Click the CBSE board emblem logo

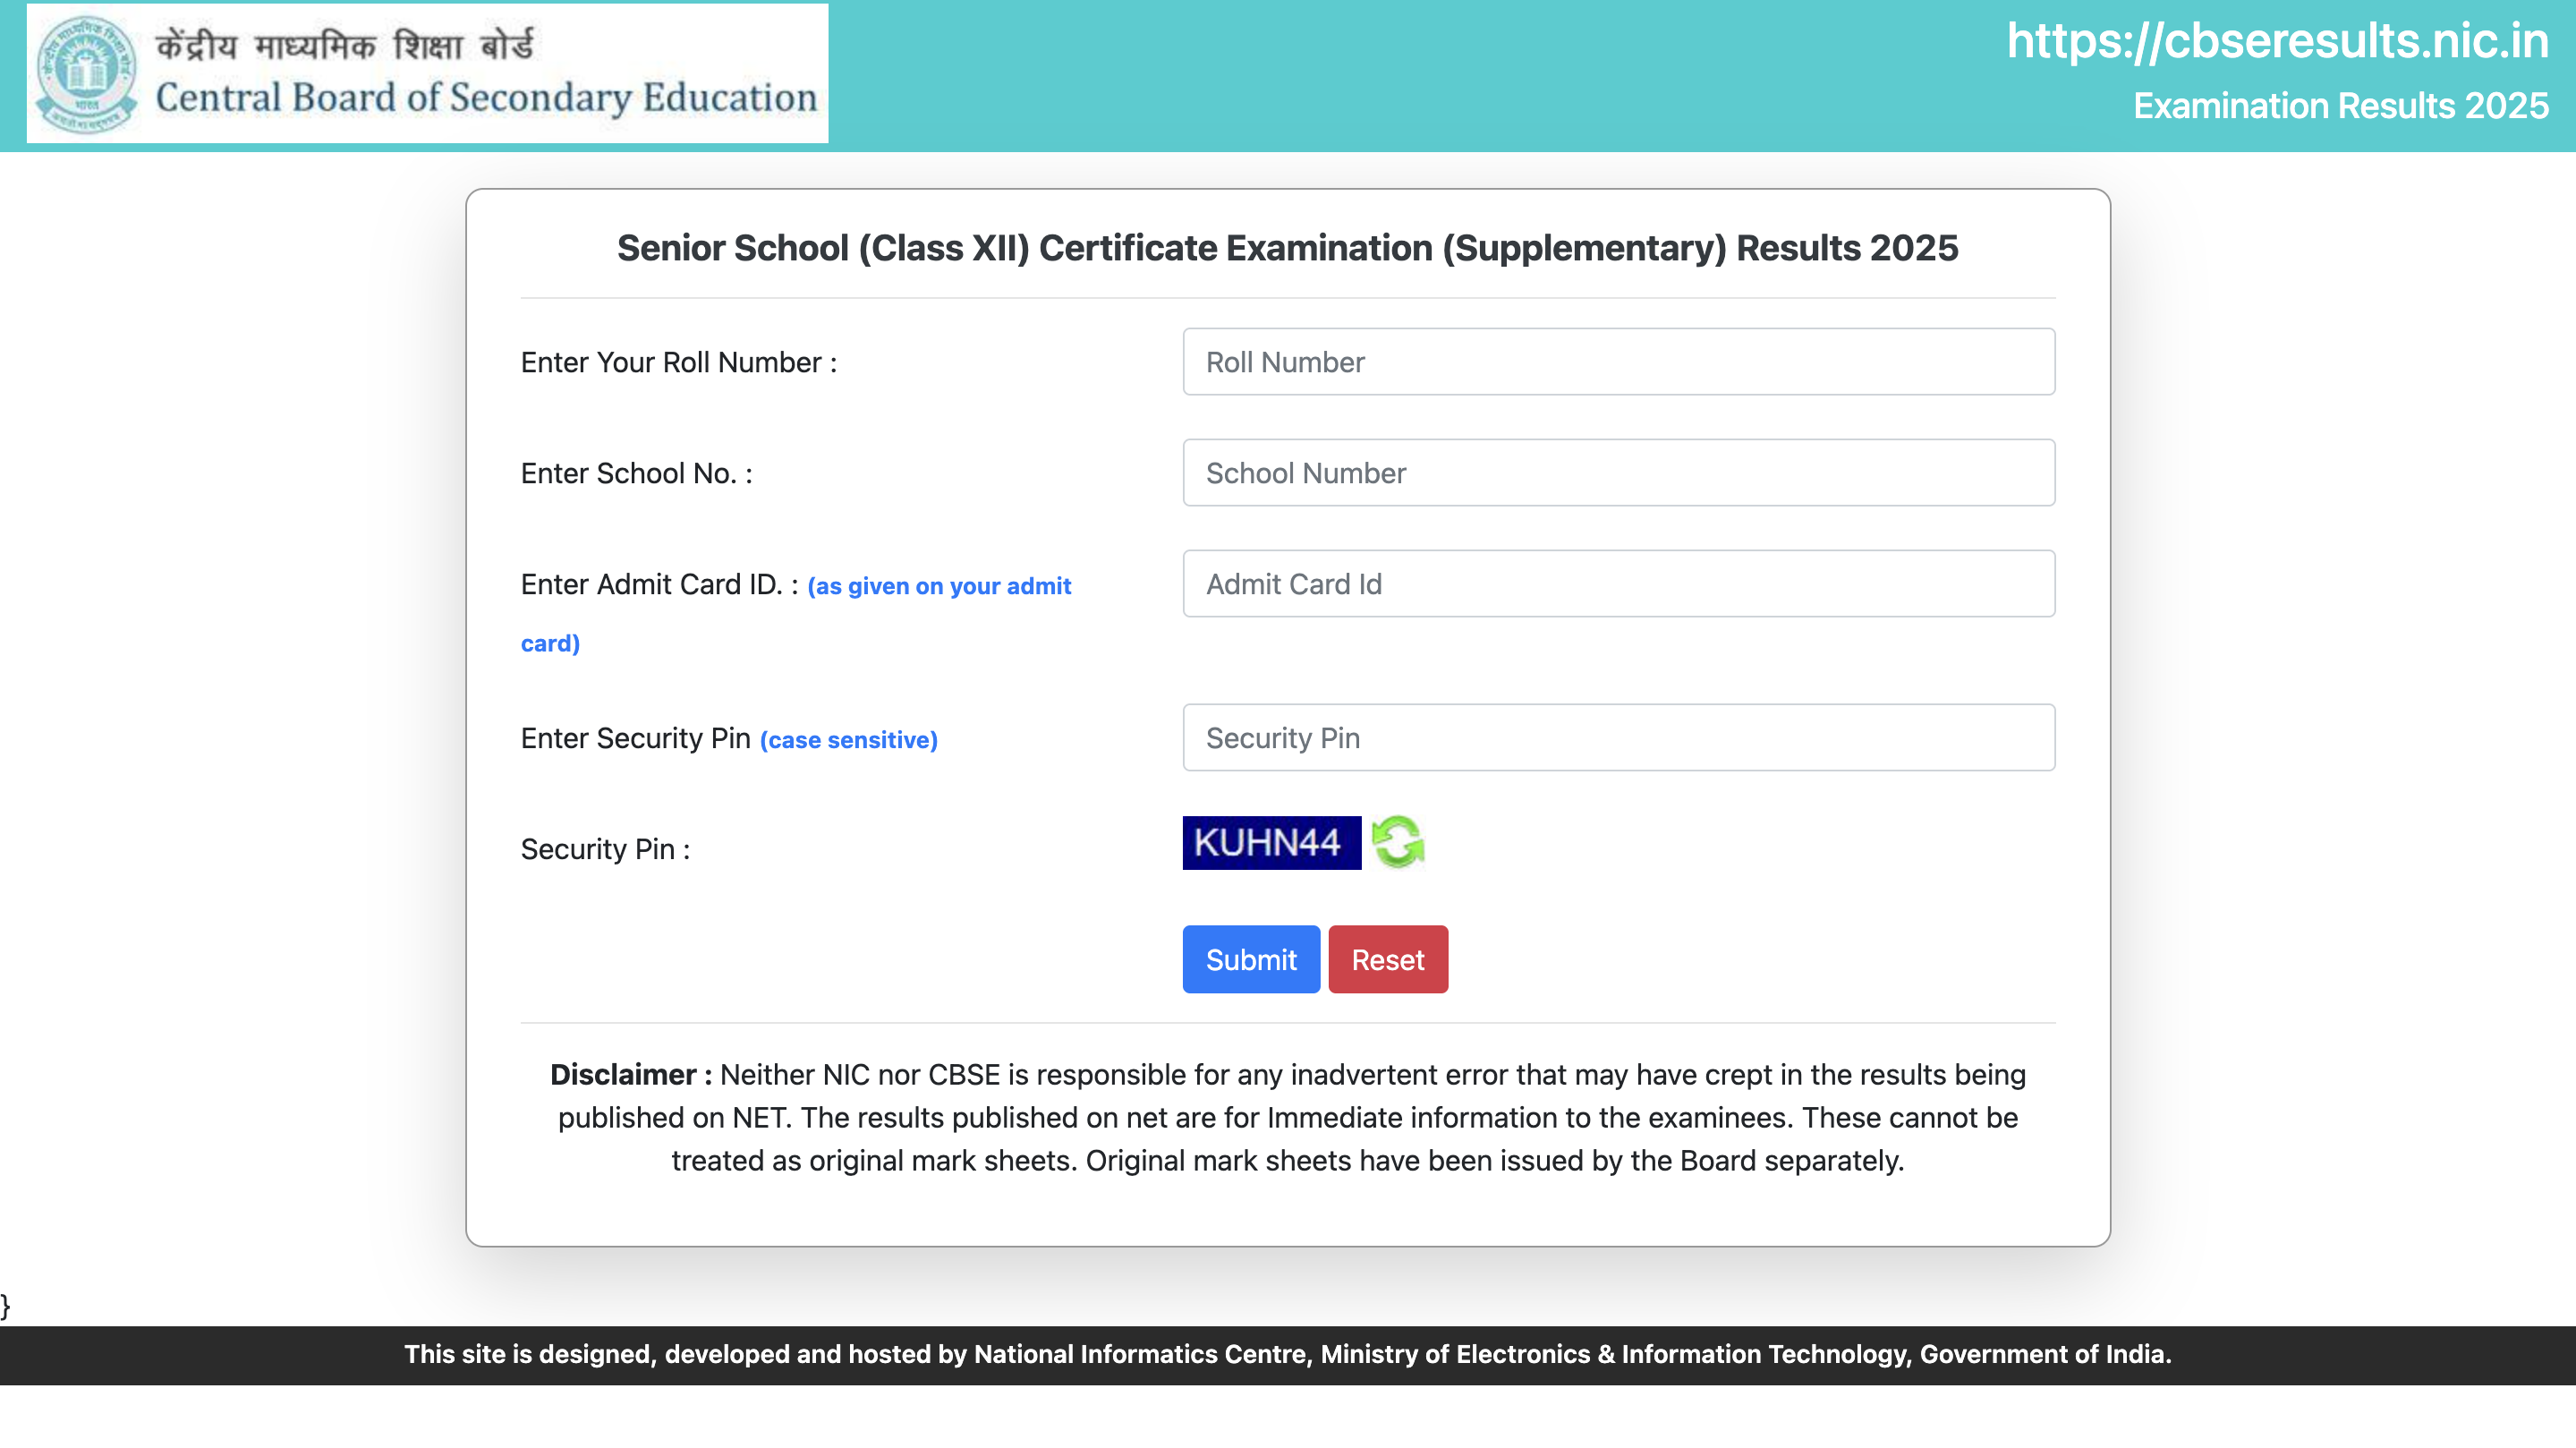pos(88,72)
